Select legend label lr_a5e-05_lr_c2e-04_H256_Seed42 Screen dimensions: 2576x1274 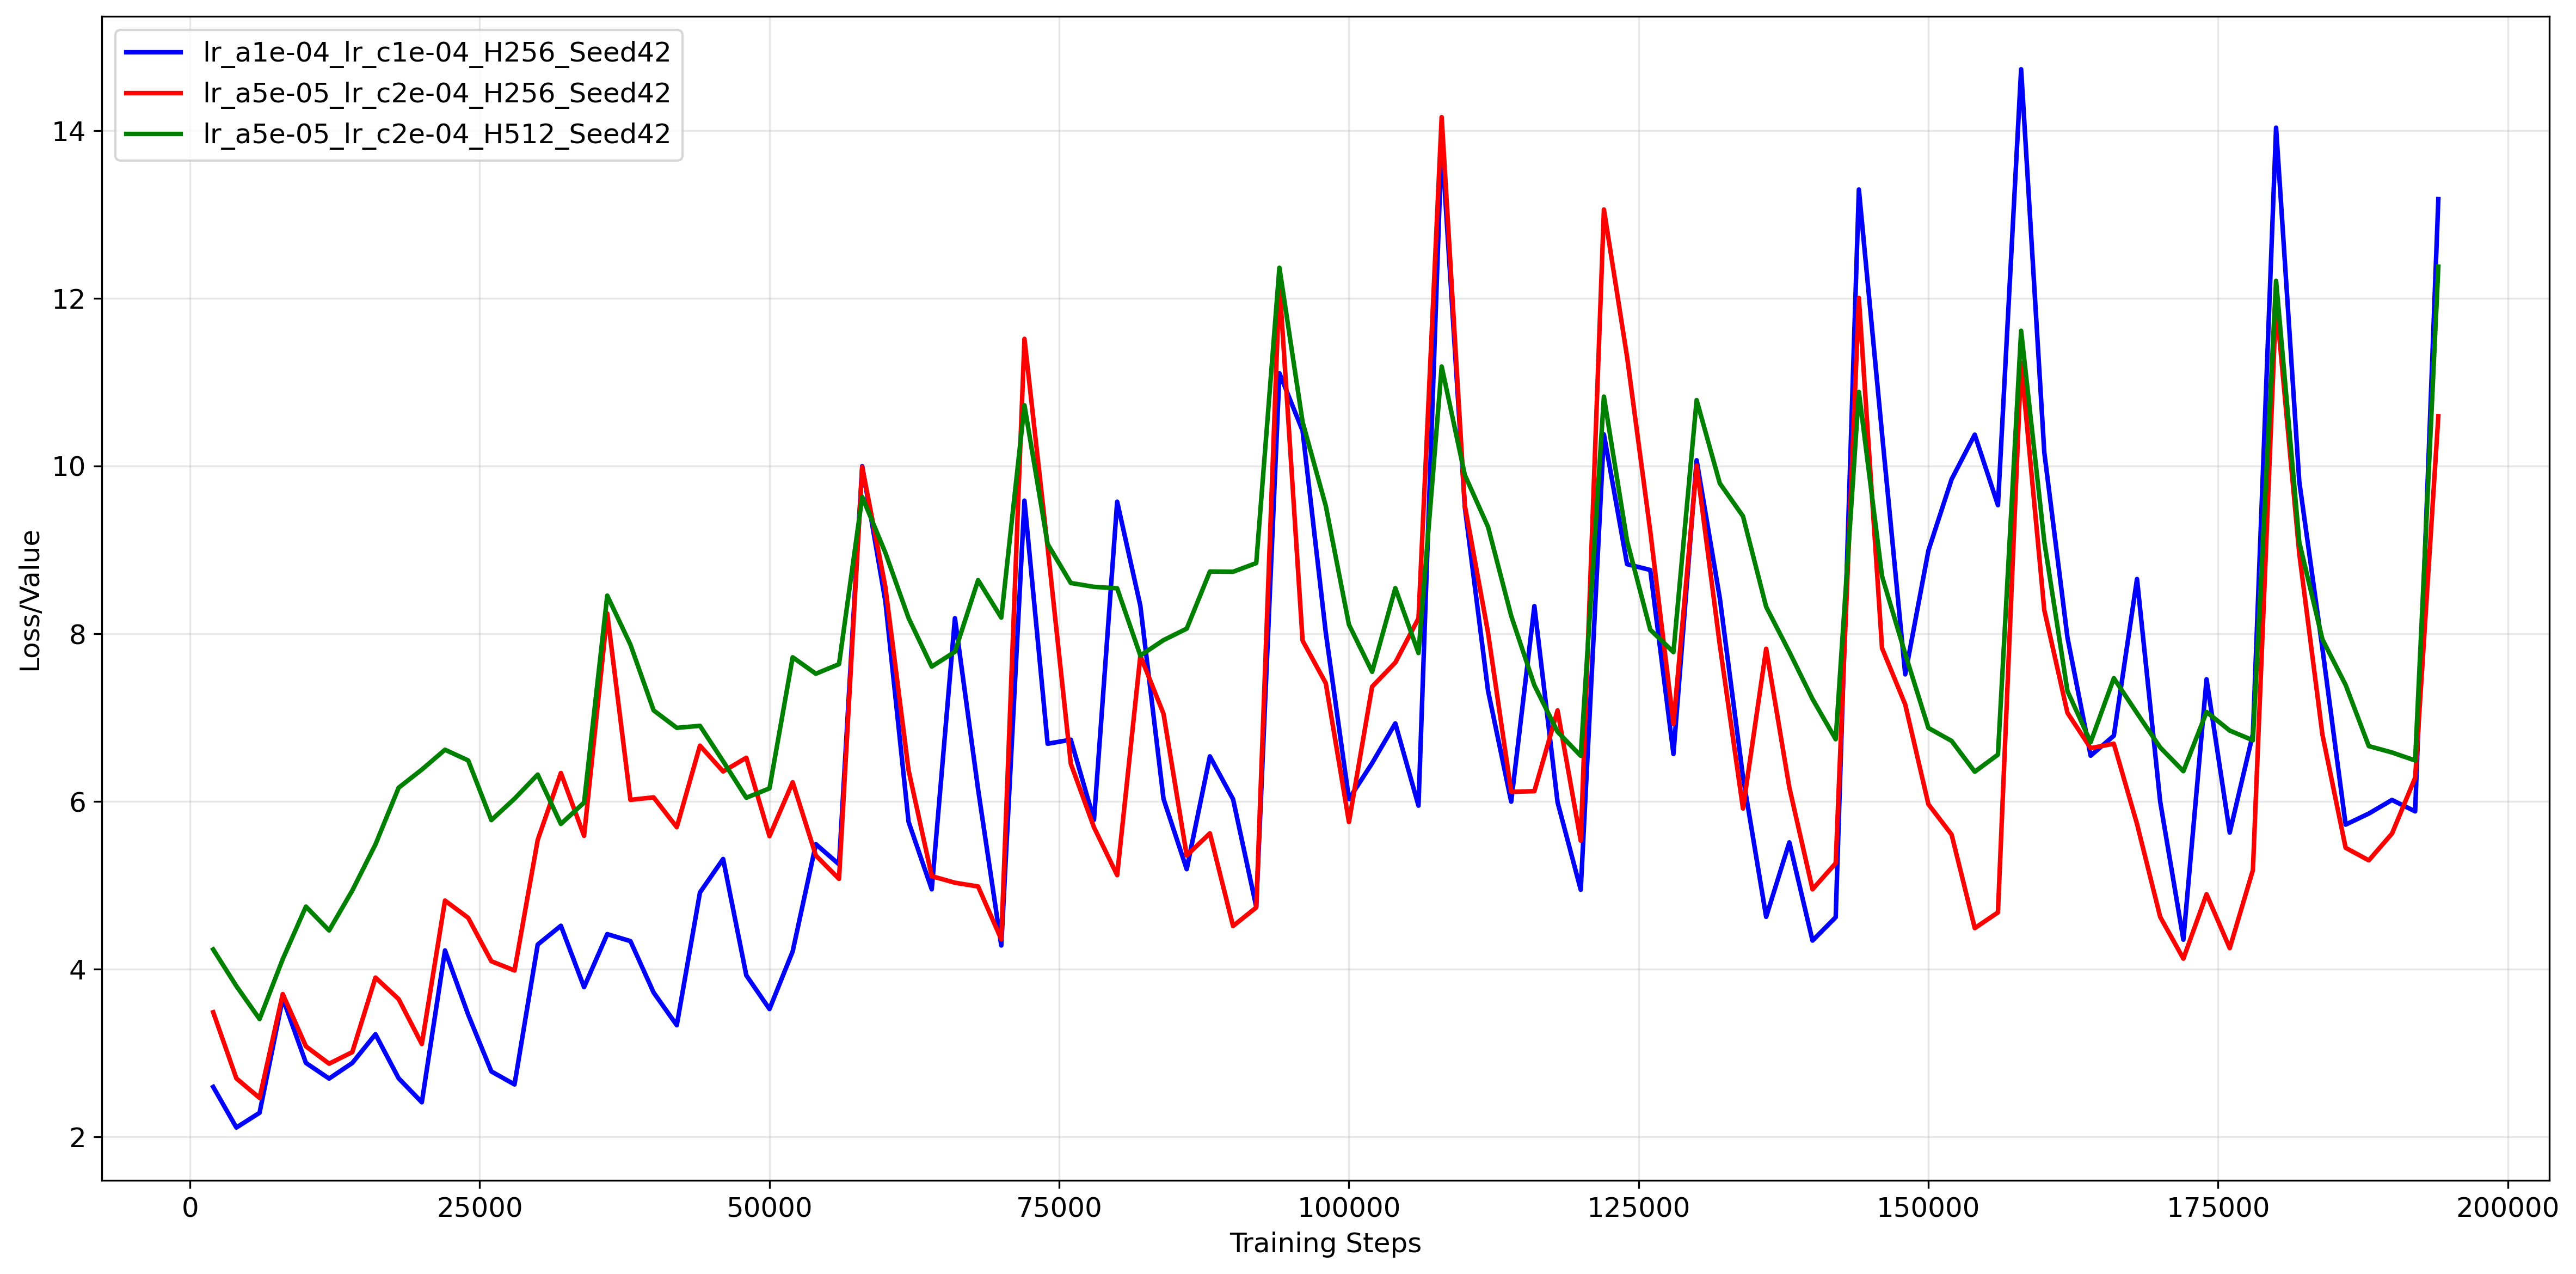coord(436,93)
